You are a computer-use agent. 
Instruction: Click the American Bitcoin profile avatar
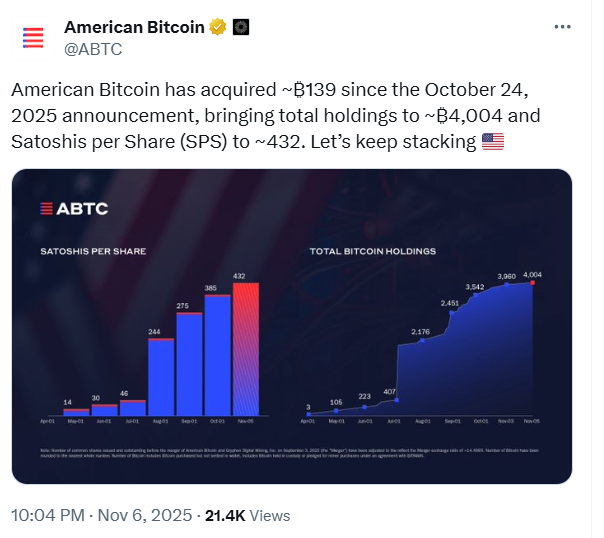click(x=34, y=38)
